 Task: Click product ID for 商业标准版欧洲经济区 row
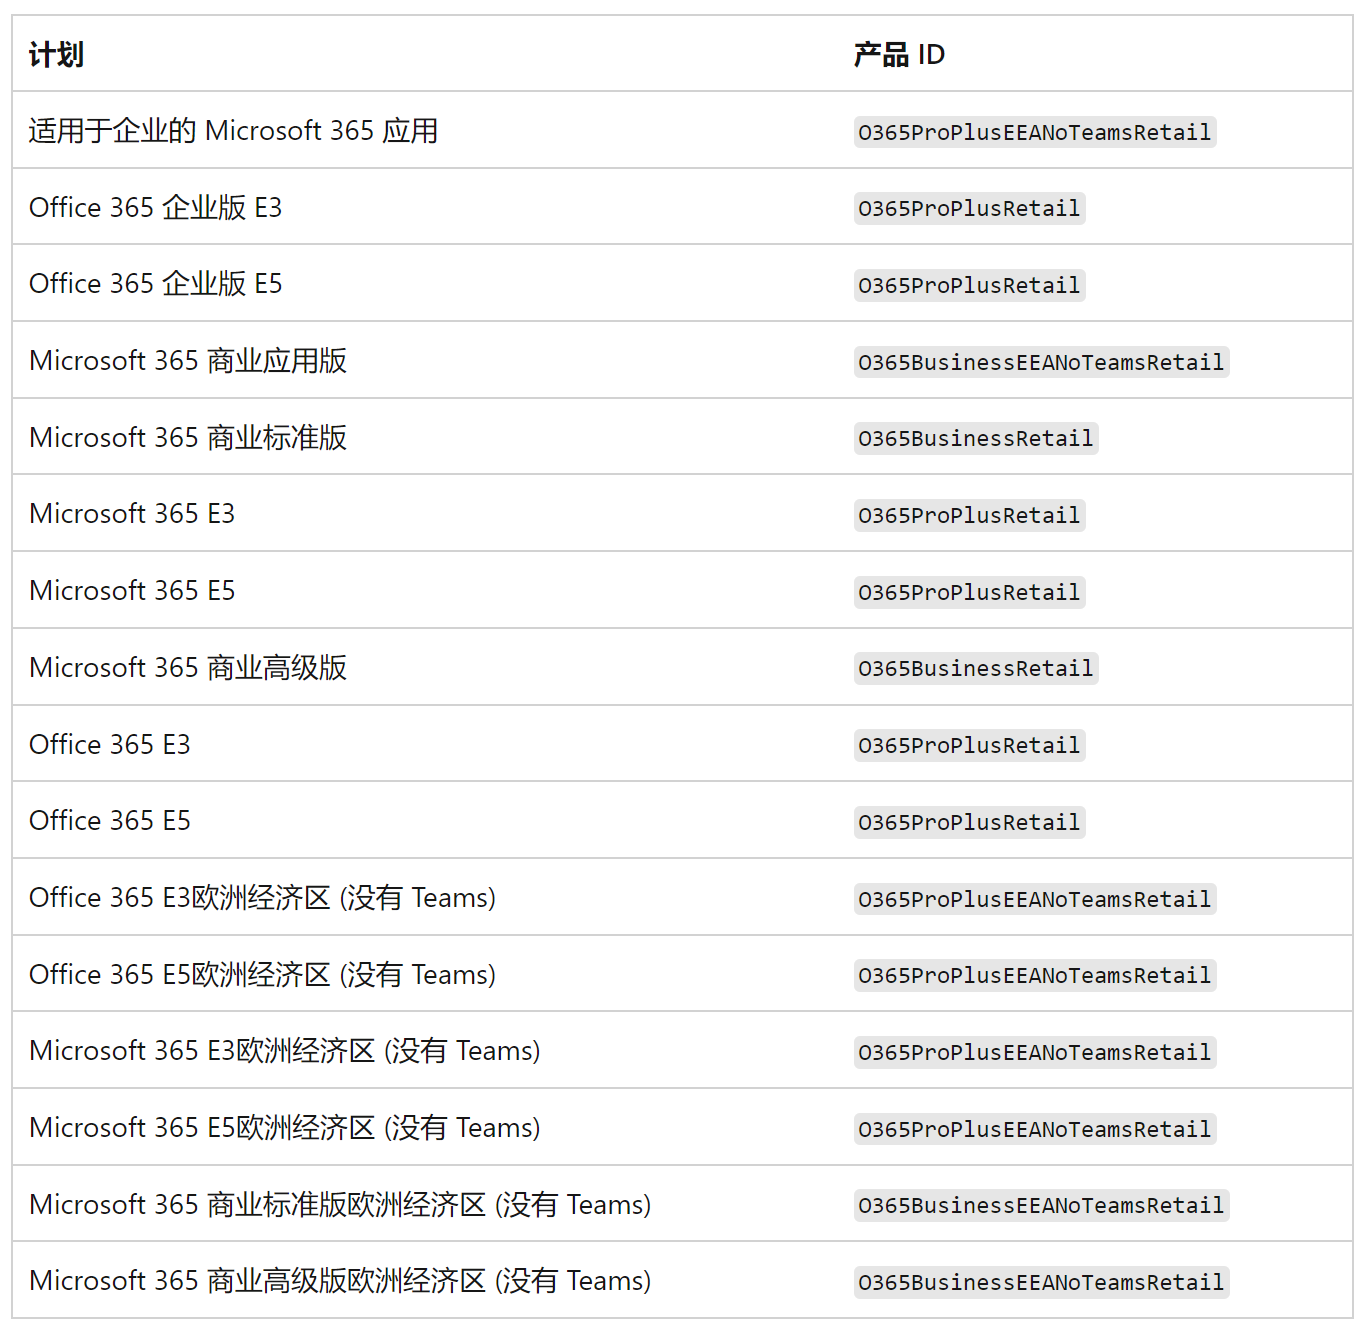pos(1041,1205)
